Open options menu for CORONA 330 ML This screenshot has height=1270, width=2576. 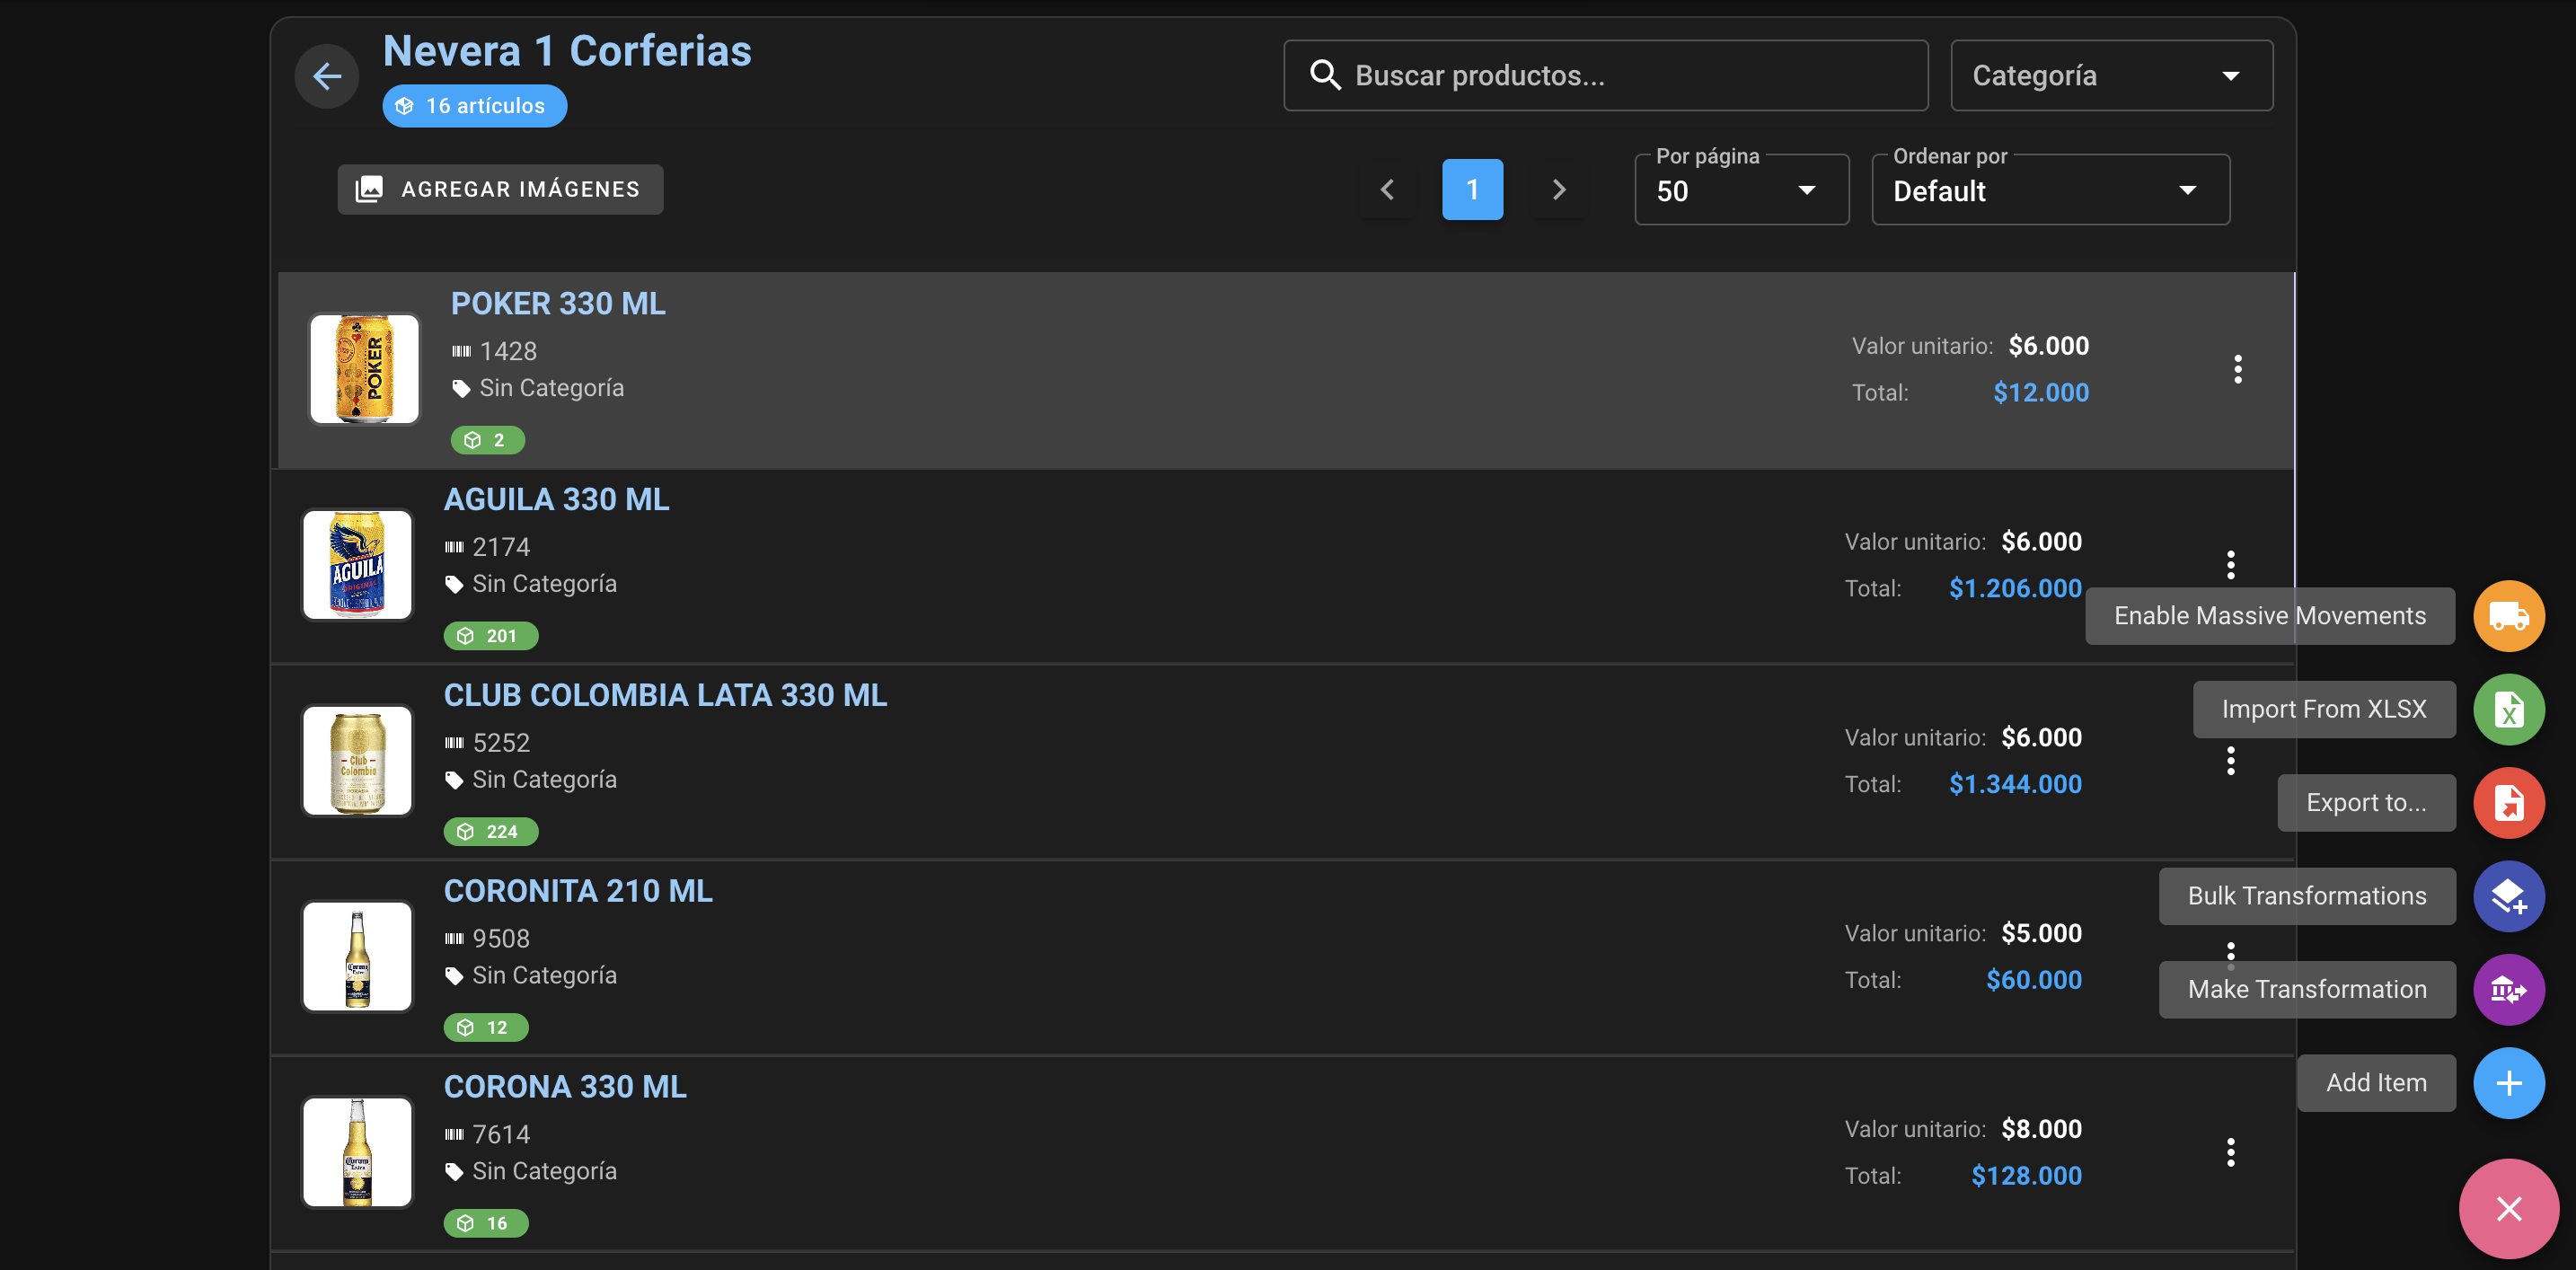coord(2230,1152)
